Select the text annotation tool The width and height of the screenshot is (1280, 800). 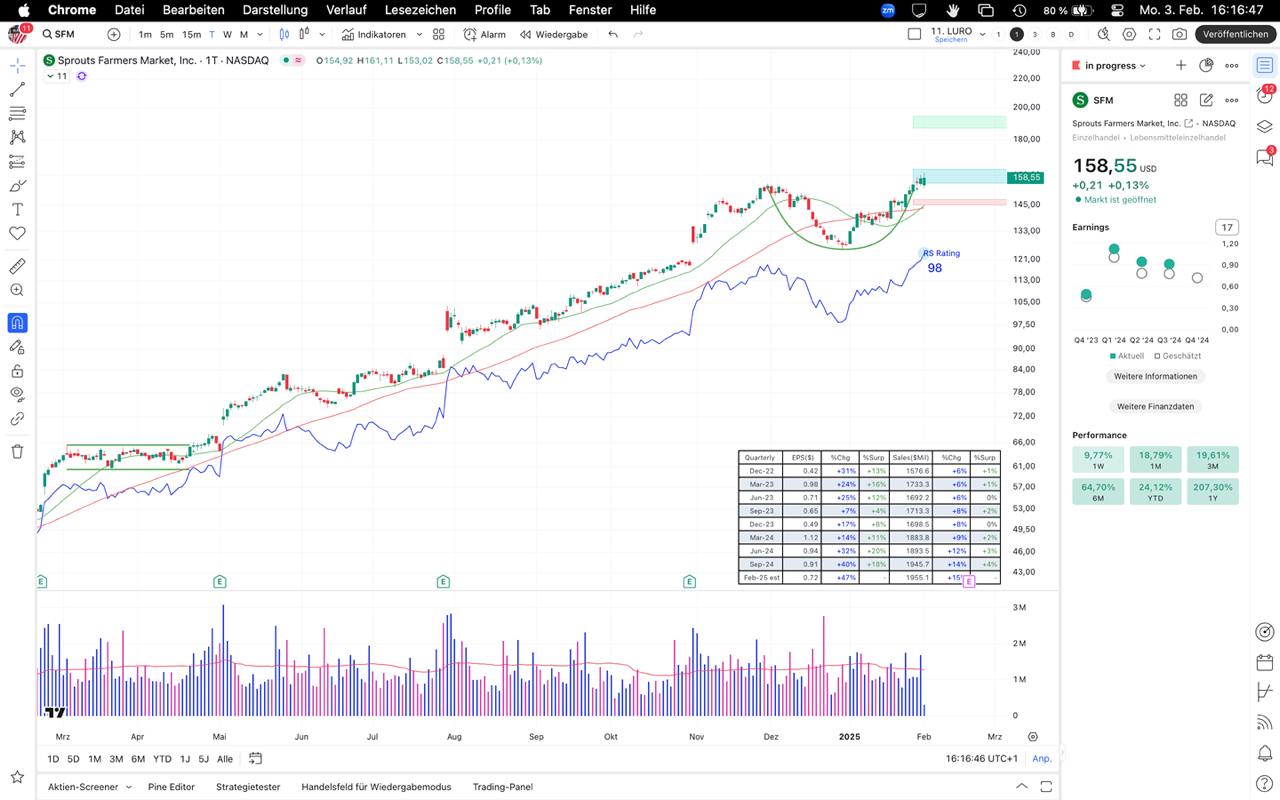pos(17,209)
